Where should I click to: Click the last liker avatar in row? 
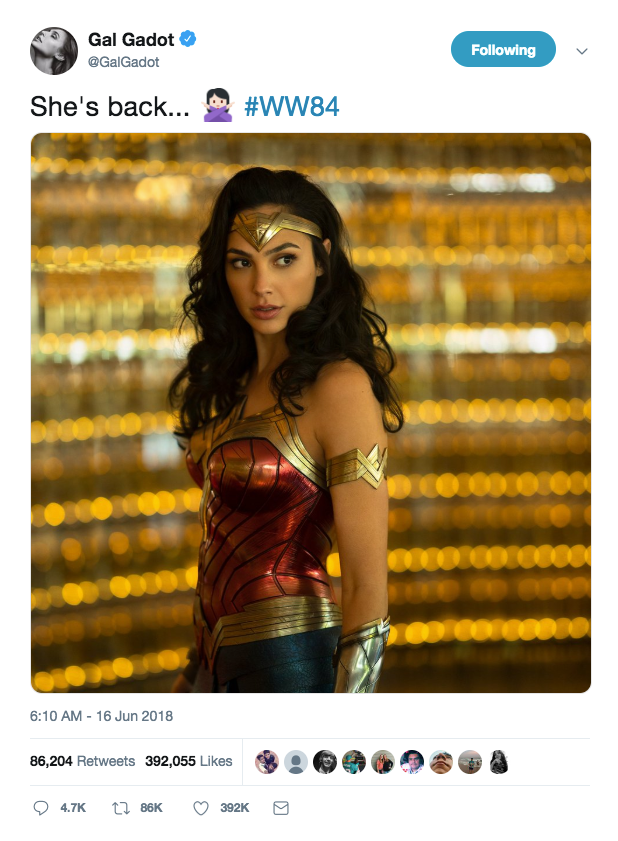[499, 762]
